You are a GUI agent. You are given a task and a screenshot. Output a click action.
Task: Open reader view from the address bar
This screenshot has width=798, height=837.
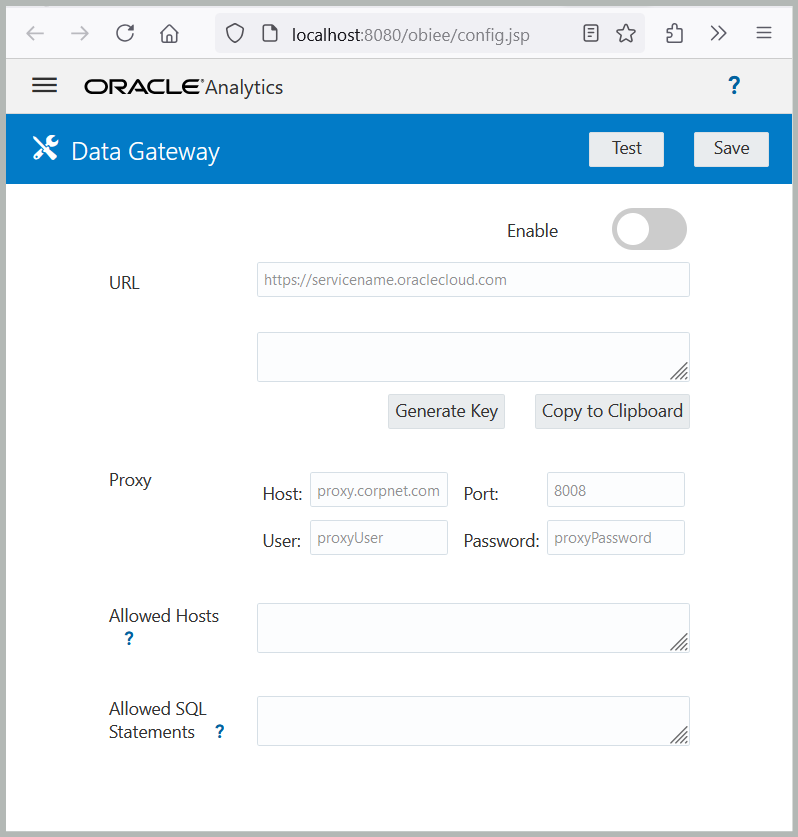point(590,32)
